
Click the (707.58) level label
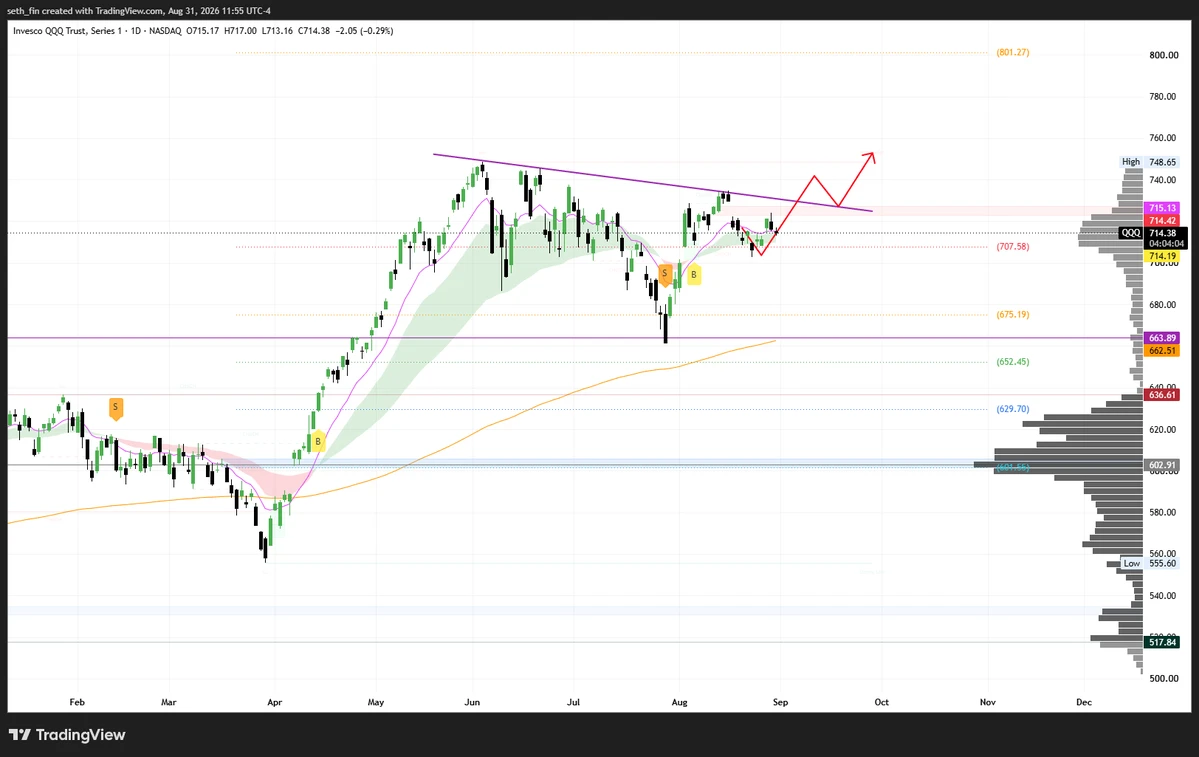click(x=1012, y=247)
